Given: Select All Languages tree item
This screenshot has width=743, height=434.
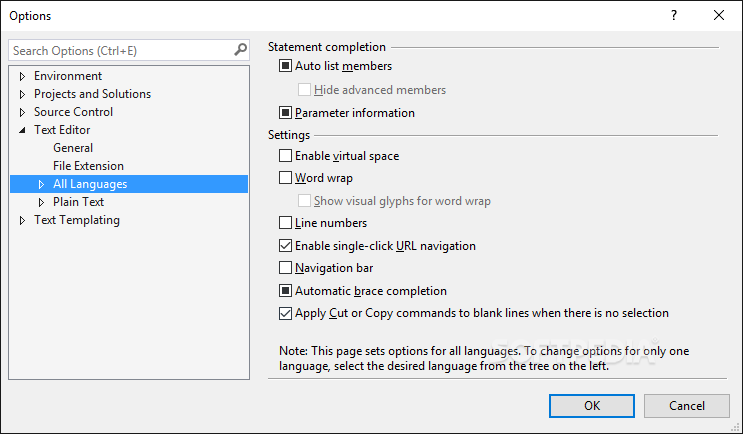Looking at the screenshot, I should (90, 184).
